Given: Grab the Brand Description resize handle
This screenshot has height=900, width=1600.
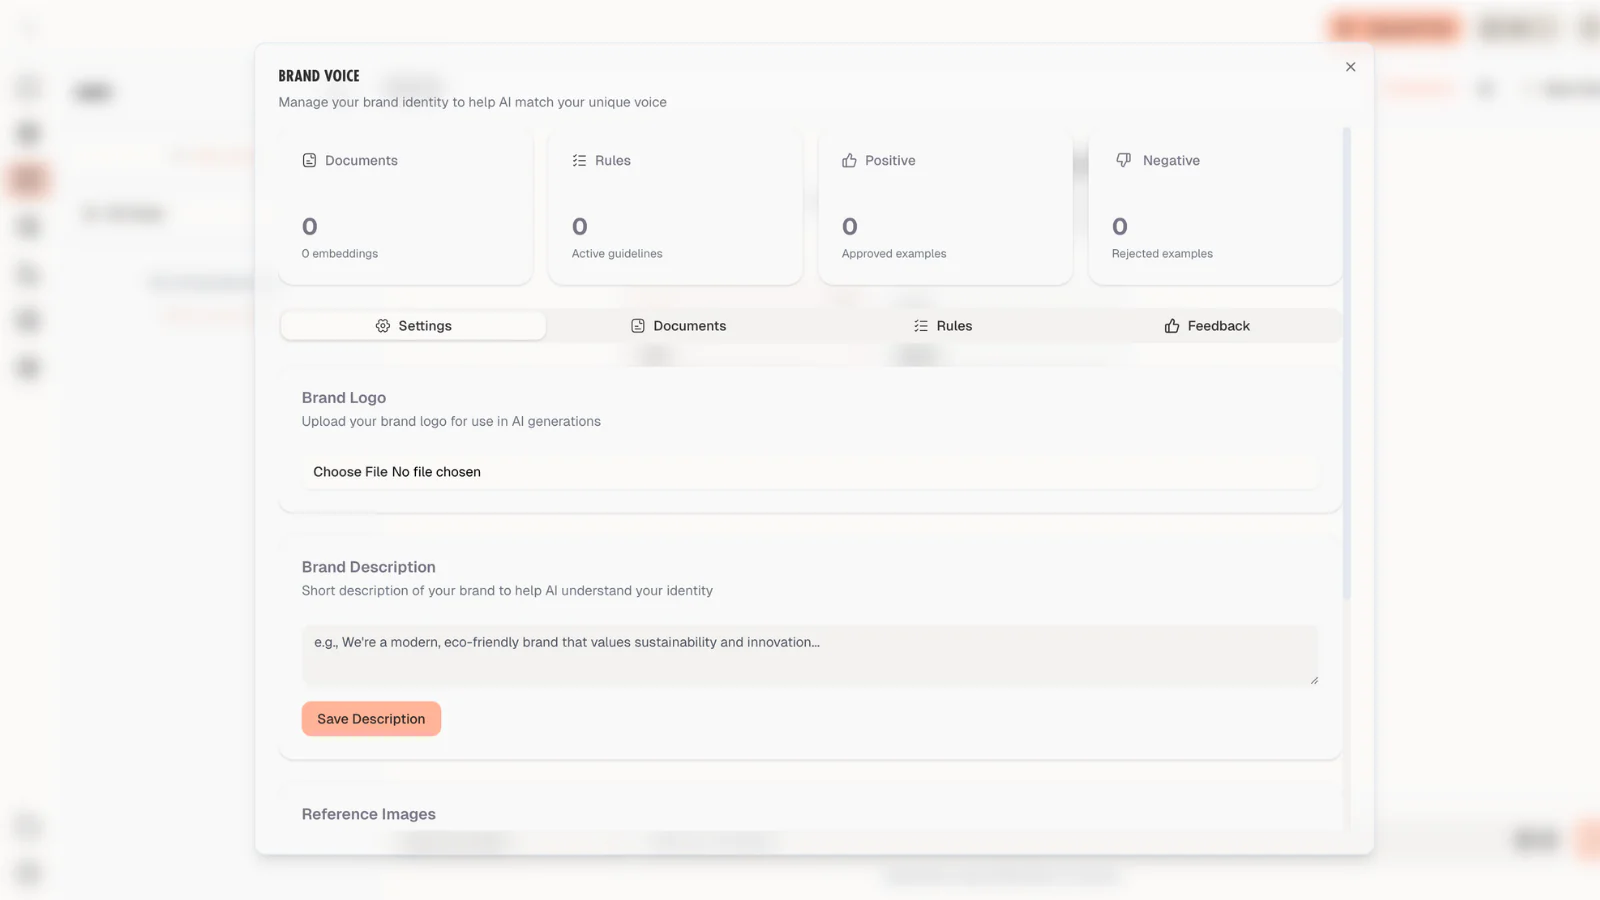Looking at the screenshot, I should (1313, 680).
